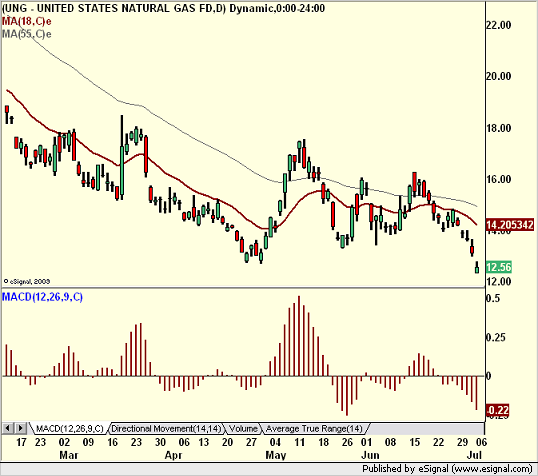
Task: Click the eSignal copyright notice on chart
Action: click(27, 281)
